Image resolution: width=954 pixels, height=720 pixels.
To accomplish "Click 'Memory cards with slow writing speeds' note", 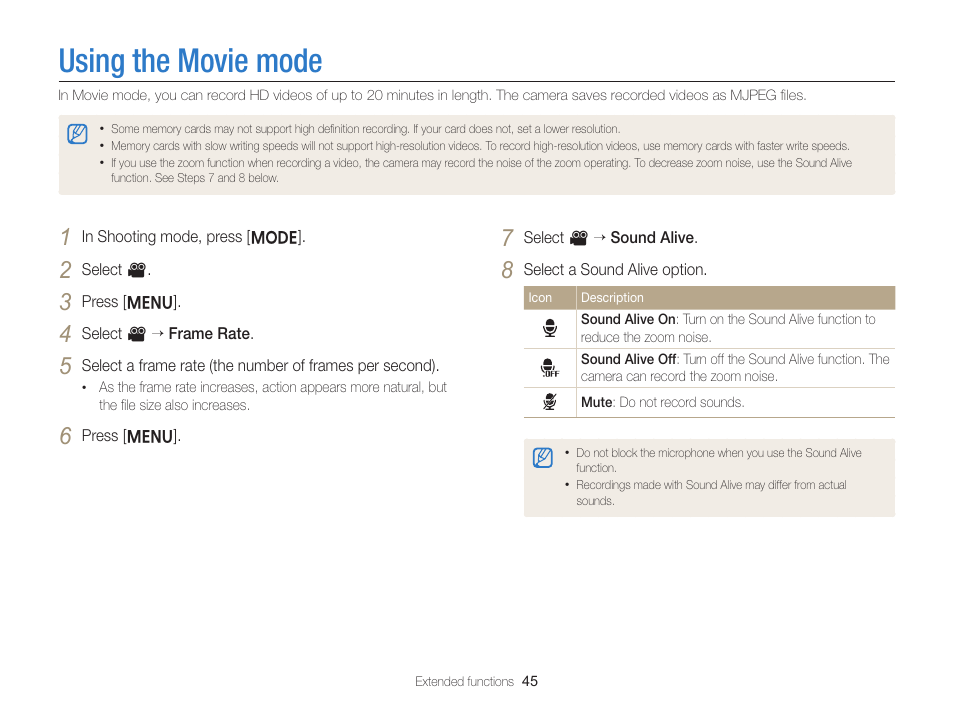I will 480,146.
